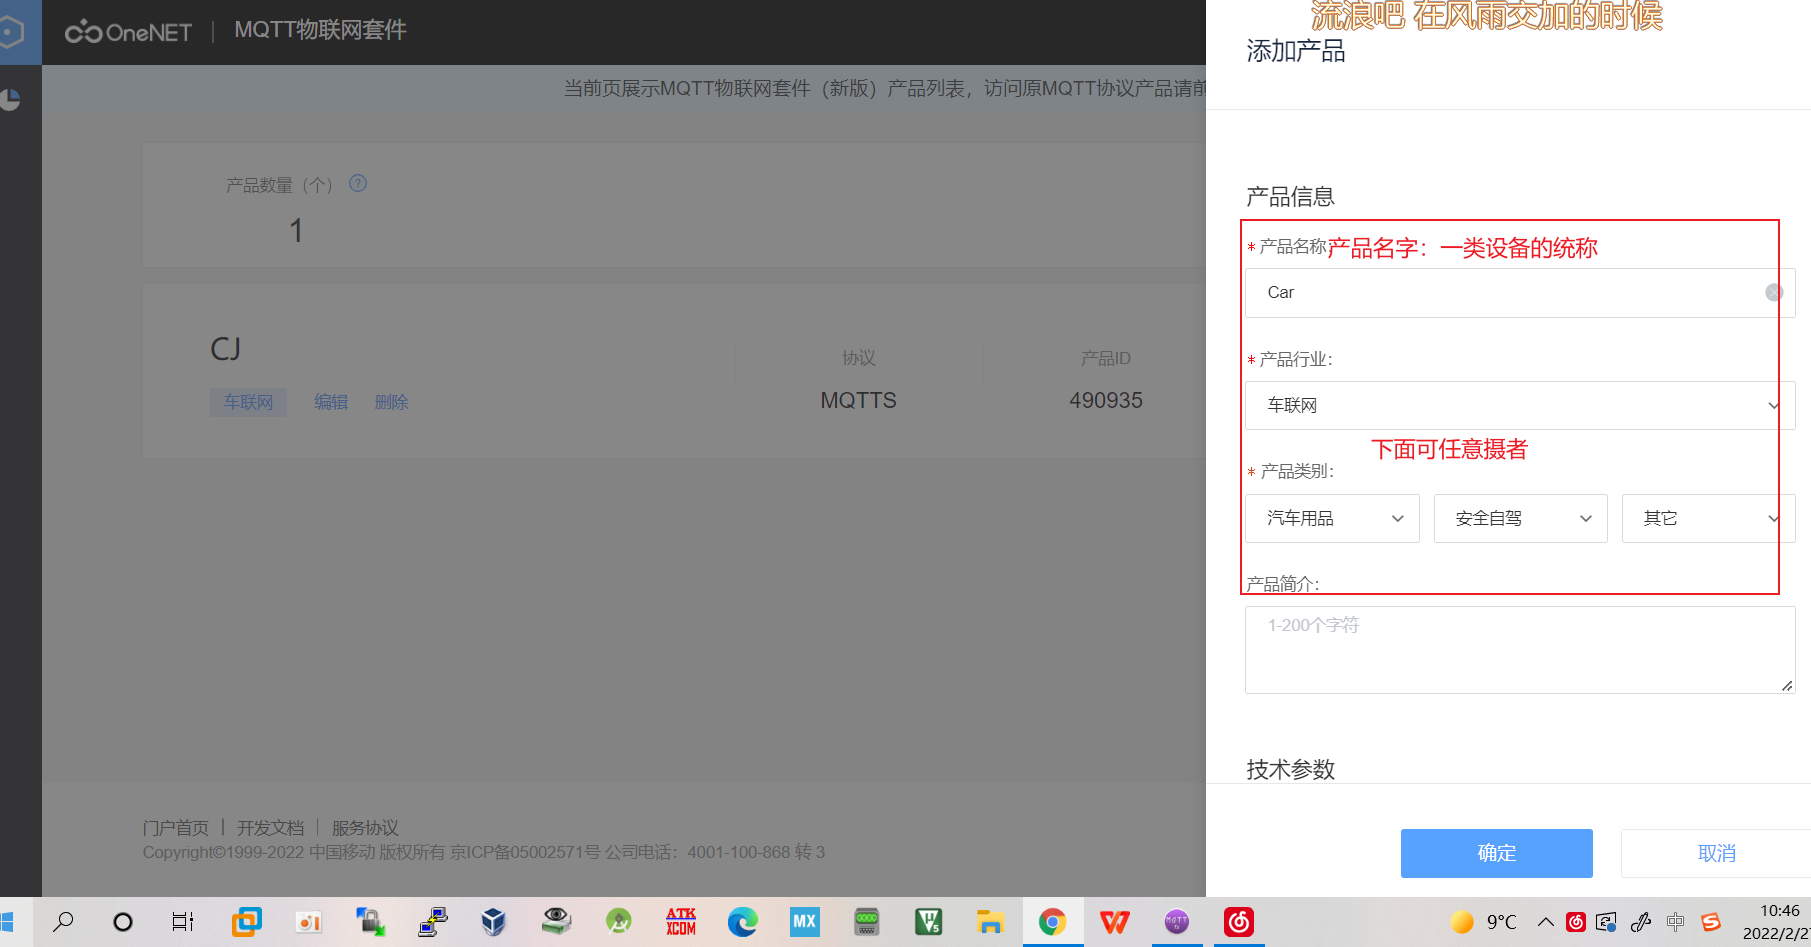Open the 产品行业 dropdown showing 车联网
1811x947 pixels.
tap(1518, 405)
